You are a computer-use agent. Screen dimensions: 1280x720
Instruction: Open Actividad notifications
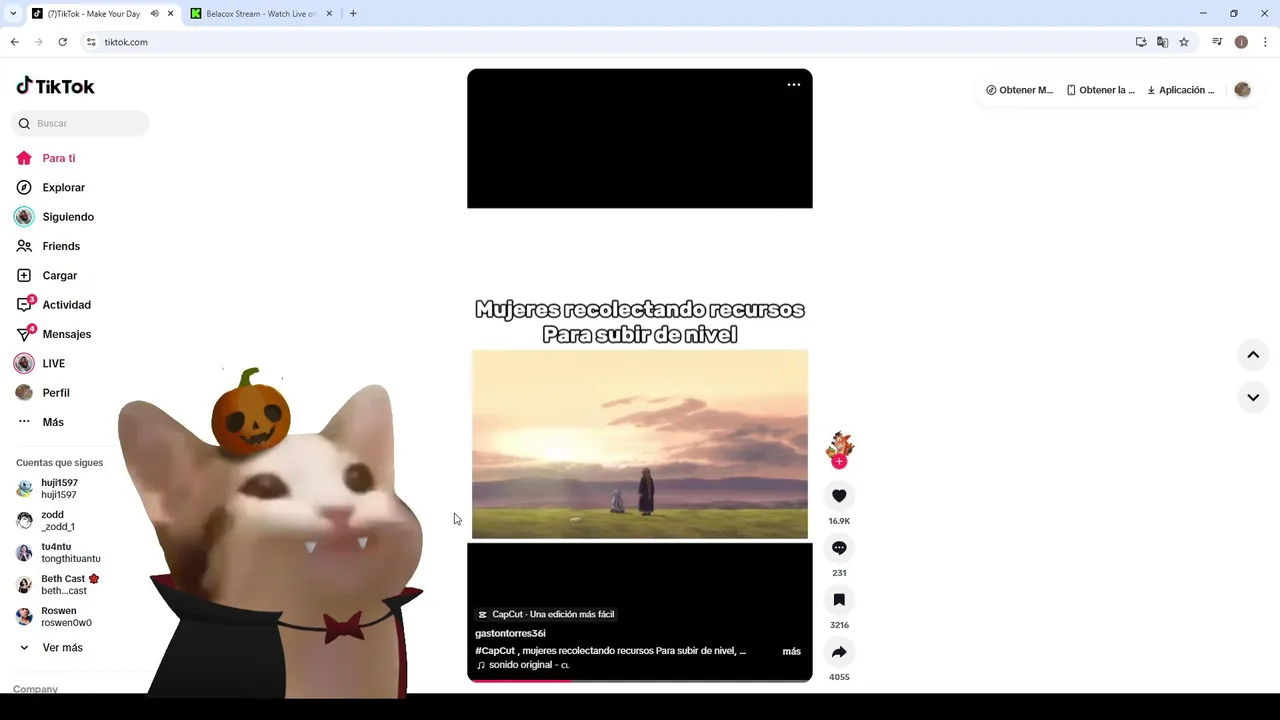[x=66, y=305]
